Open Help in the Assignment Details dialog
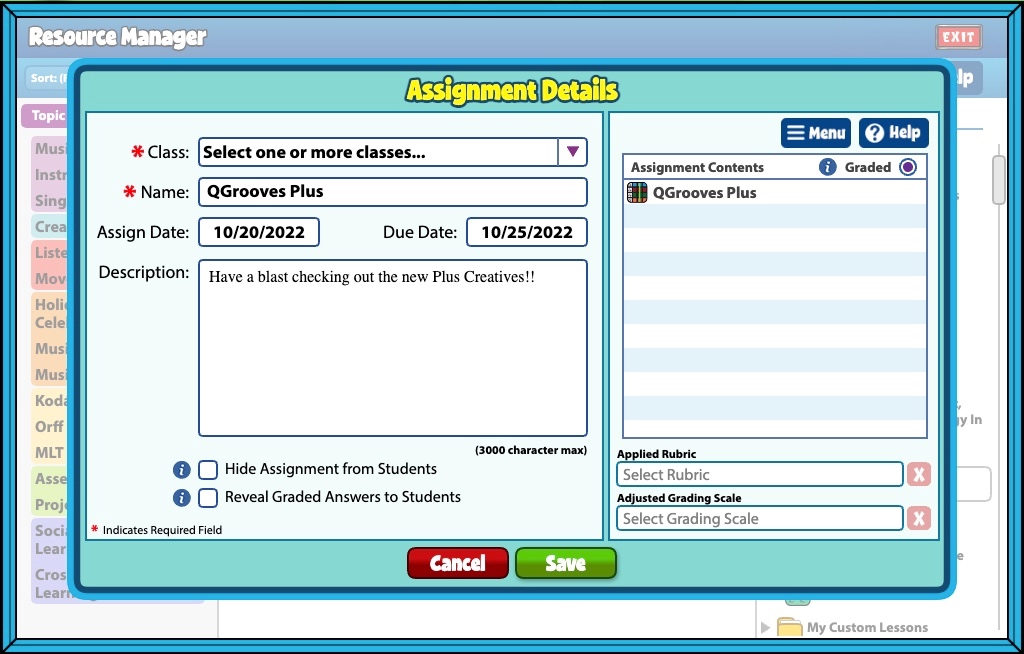The image size is (1024, 654). coord(893,133)
